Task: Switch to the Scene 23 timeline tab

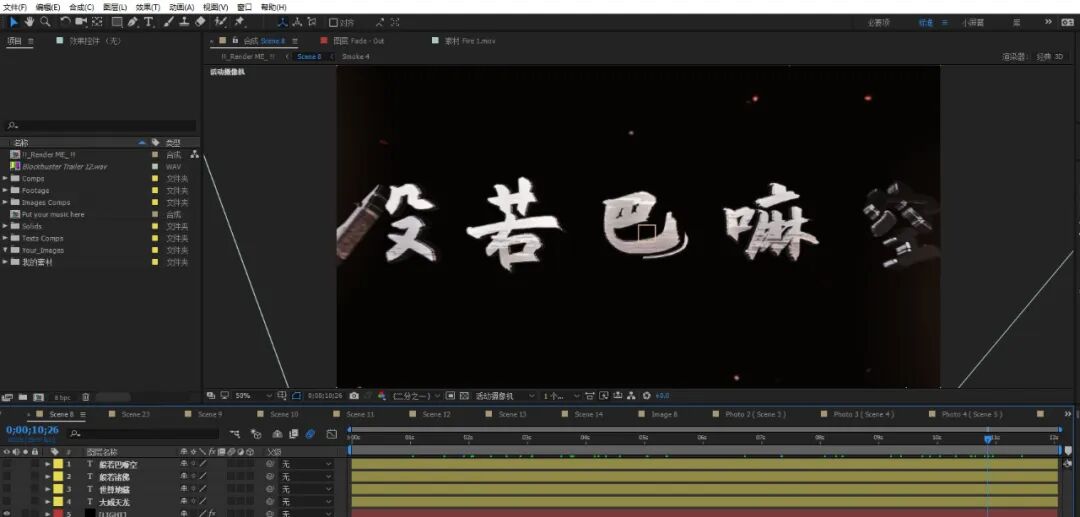Action: click(x=135, y=414)
